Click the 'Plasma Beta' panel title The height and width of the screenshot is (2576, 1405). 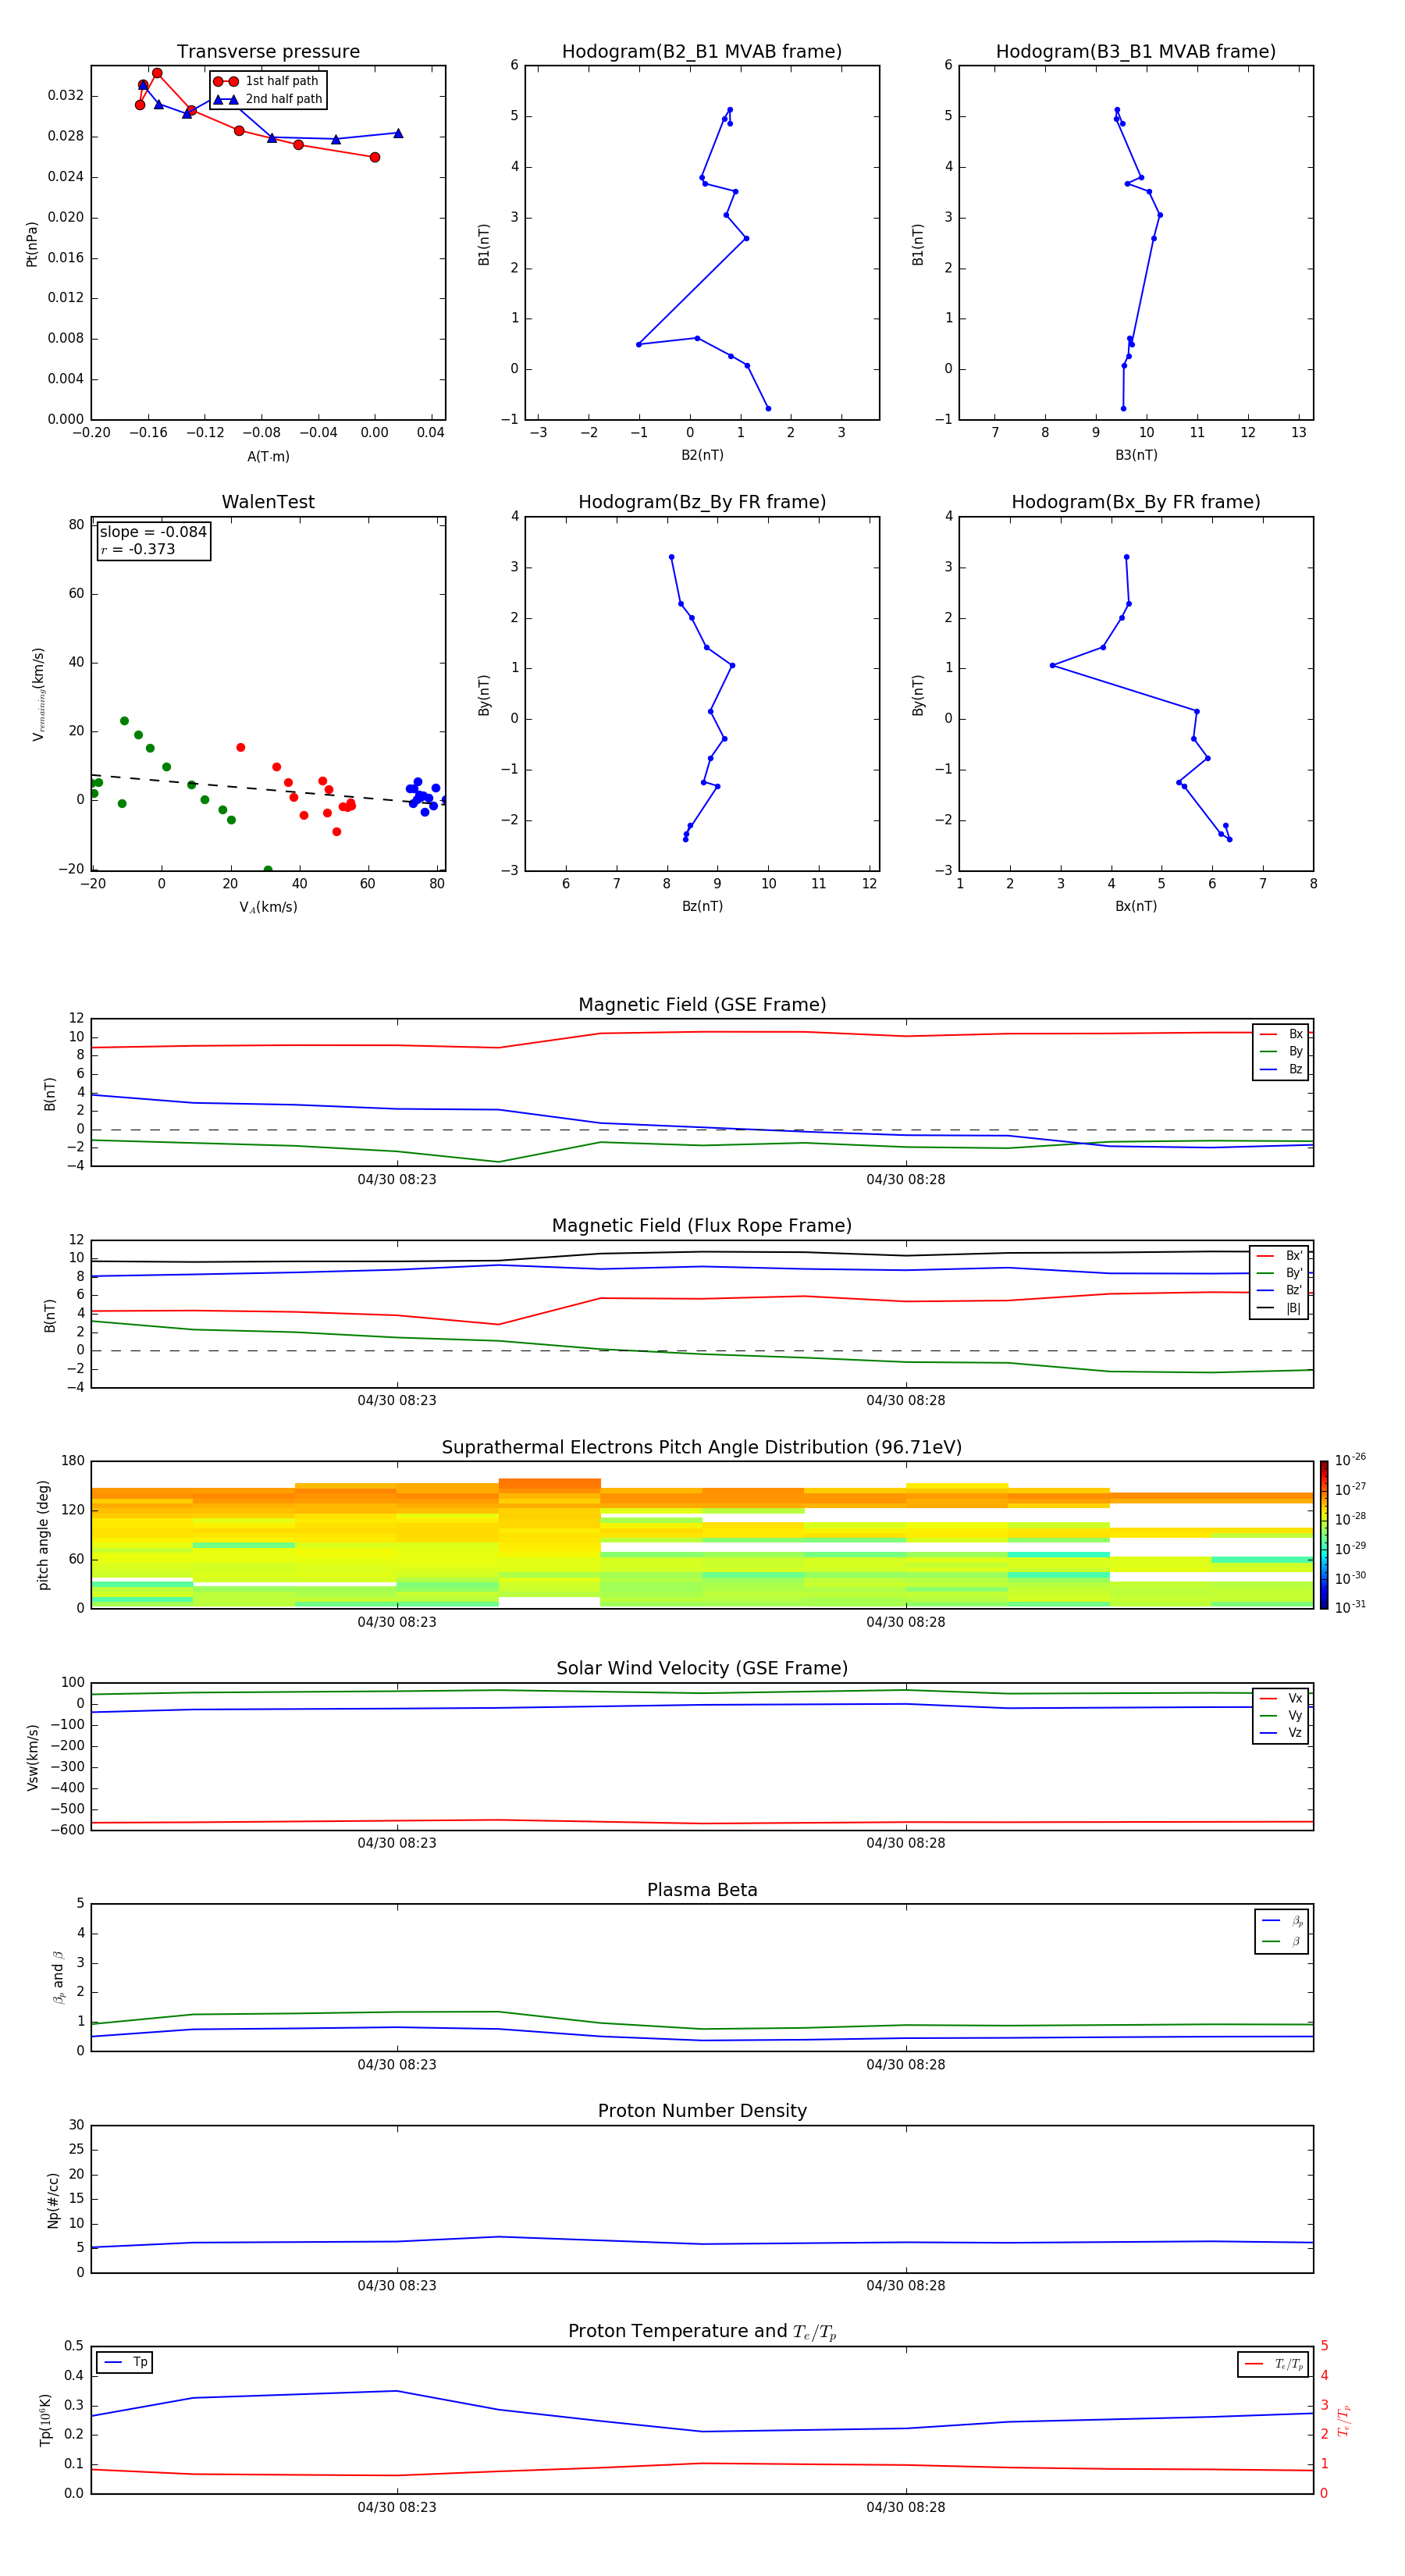point(702,1890)
